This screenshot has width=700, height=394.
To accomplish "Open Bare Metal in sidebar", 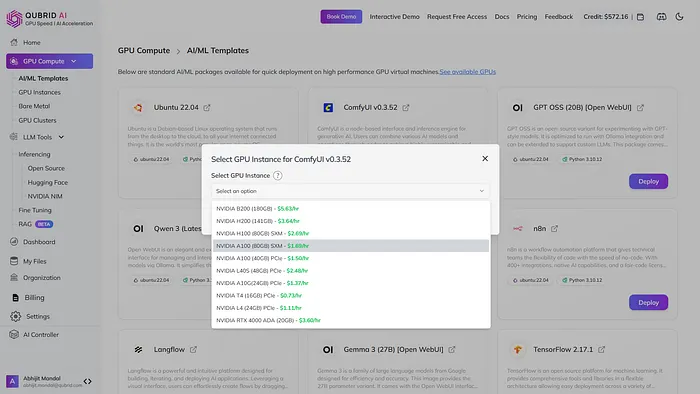I will pyautogui.click(x=34, y=106).
